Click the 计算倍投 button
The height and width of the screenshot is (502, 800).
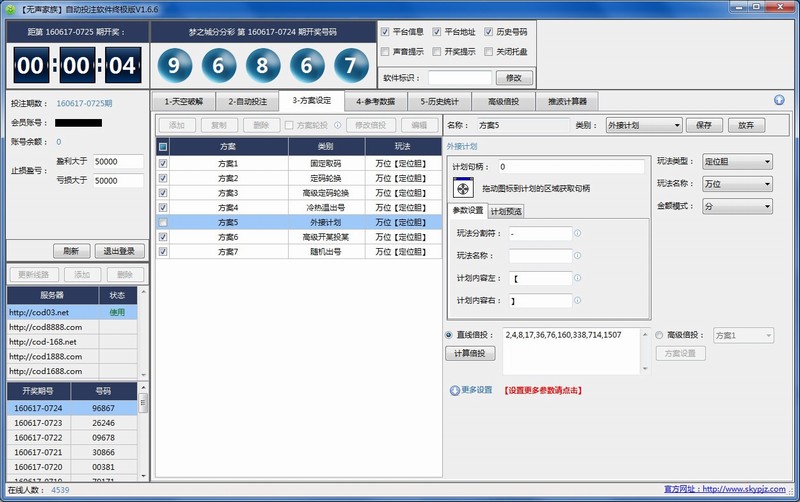coord(469,353)
